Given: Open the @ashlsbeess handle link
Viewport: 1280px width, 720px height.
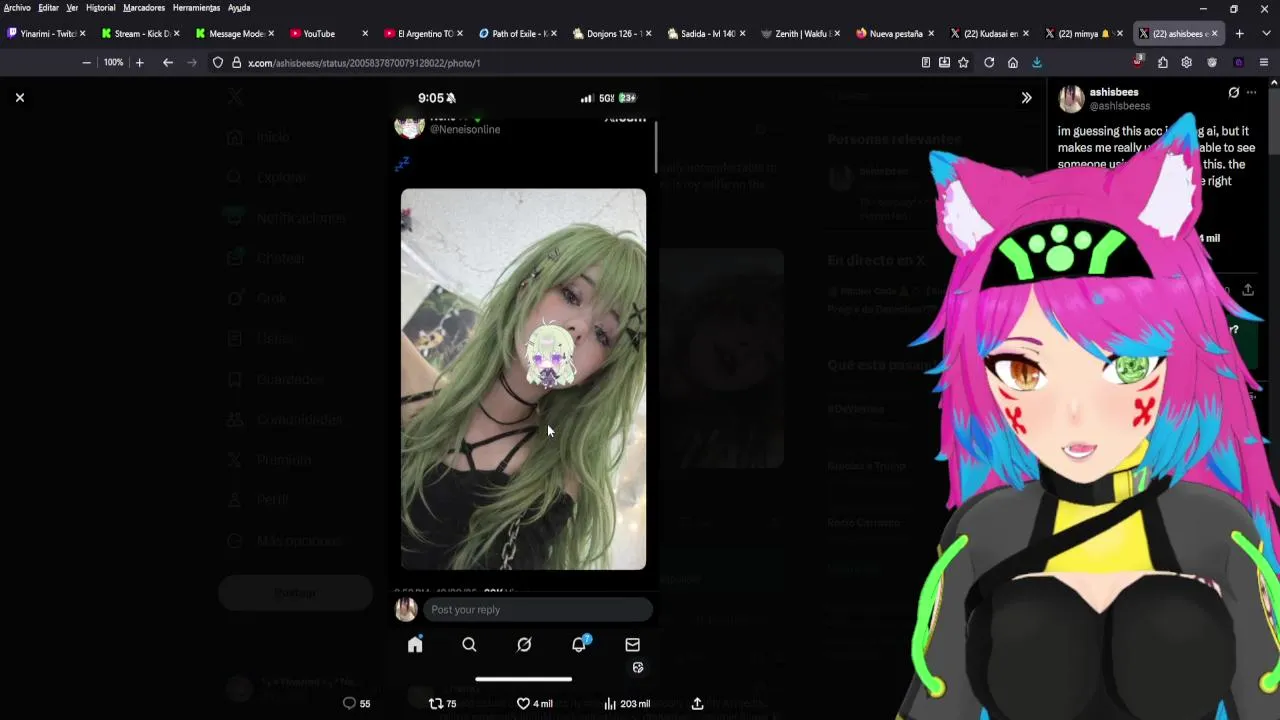Looking at the screenshot, I should point(1119,106).
